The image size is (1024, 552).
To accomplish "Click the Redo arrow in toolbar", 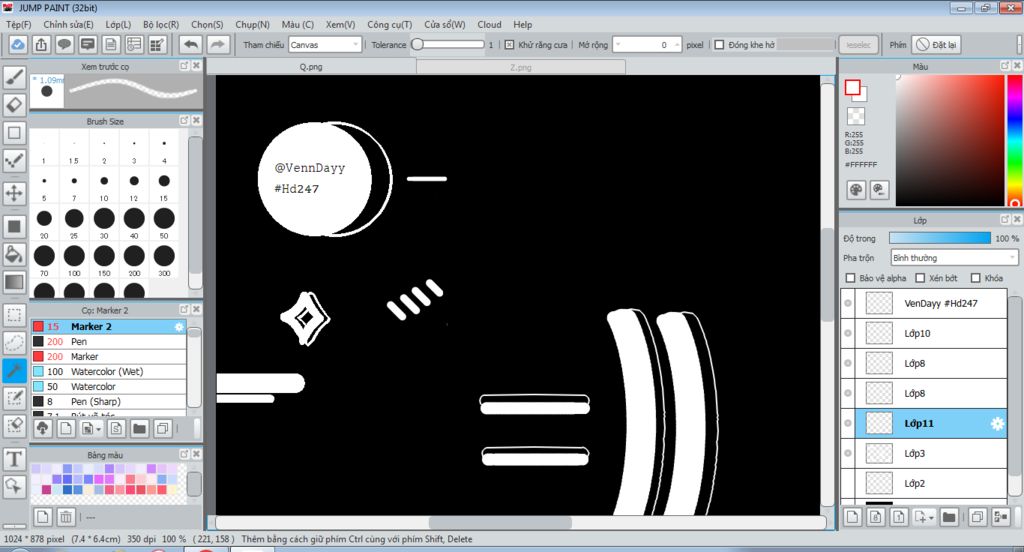I will coord(217,44).
